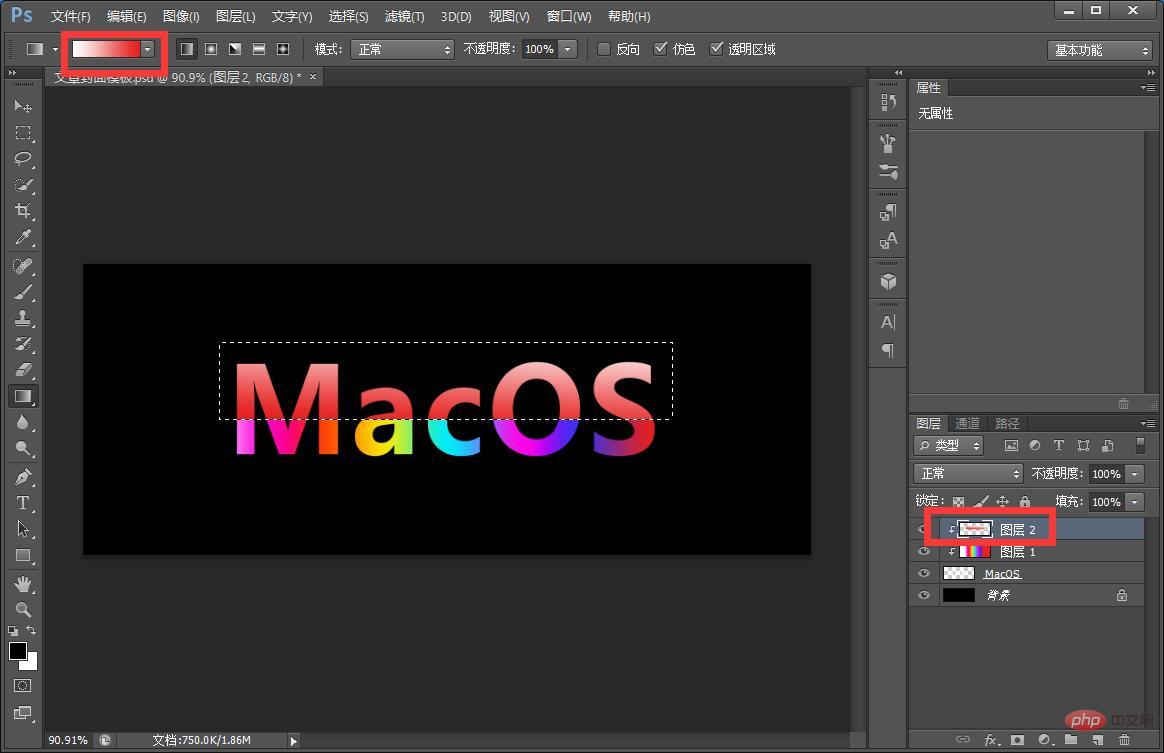Delete layer with Layers panel trash icon

[1124, 740]
